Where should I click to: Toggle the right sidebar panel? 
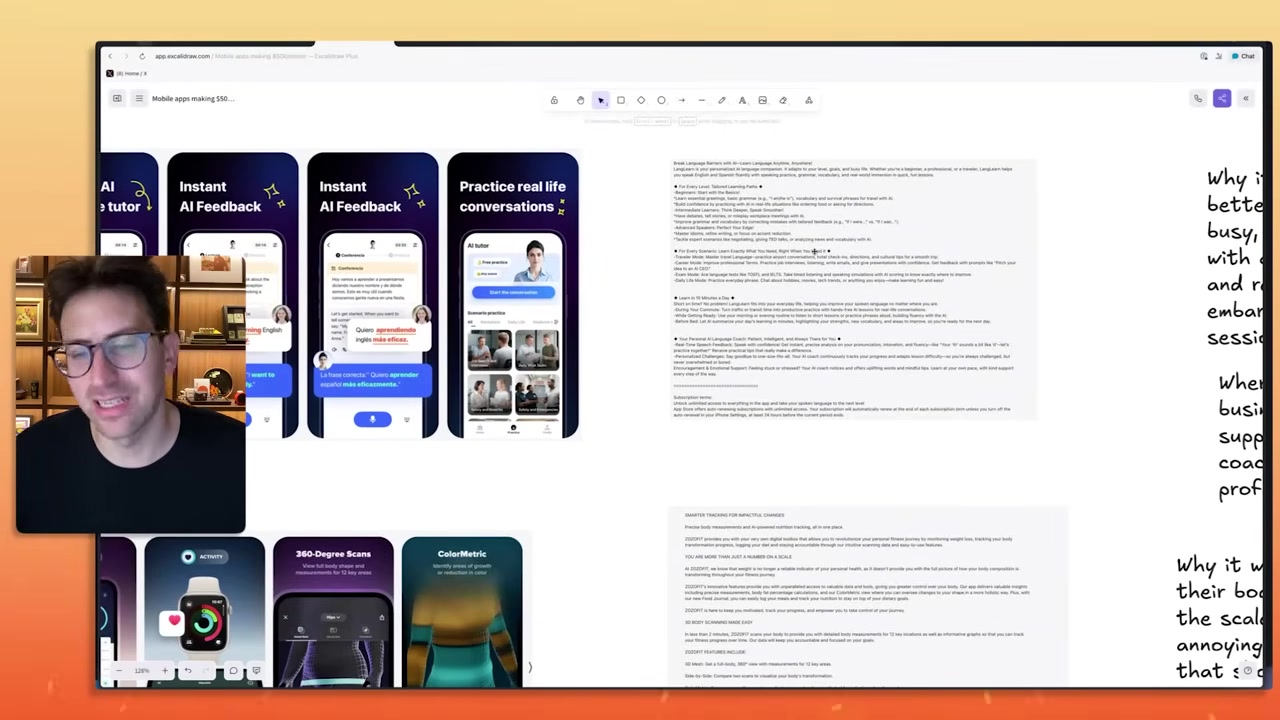click(x=1245, y=98)
